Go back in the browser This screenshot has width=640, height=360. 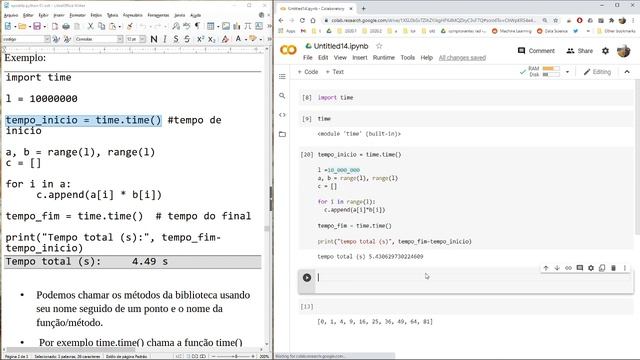click(281, 20)
